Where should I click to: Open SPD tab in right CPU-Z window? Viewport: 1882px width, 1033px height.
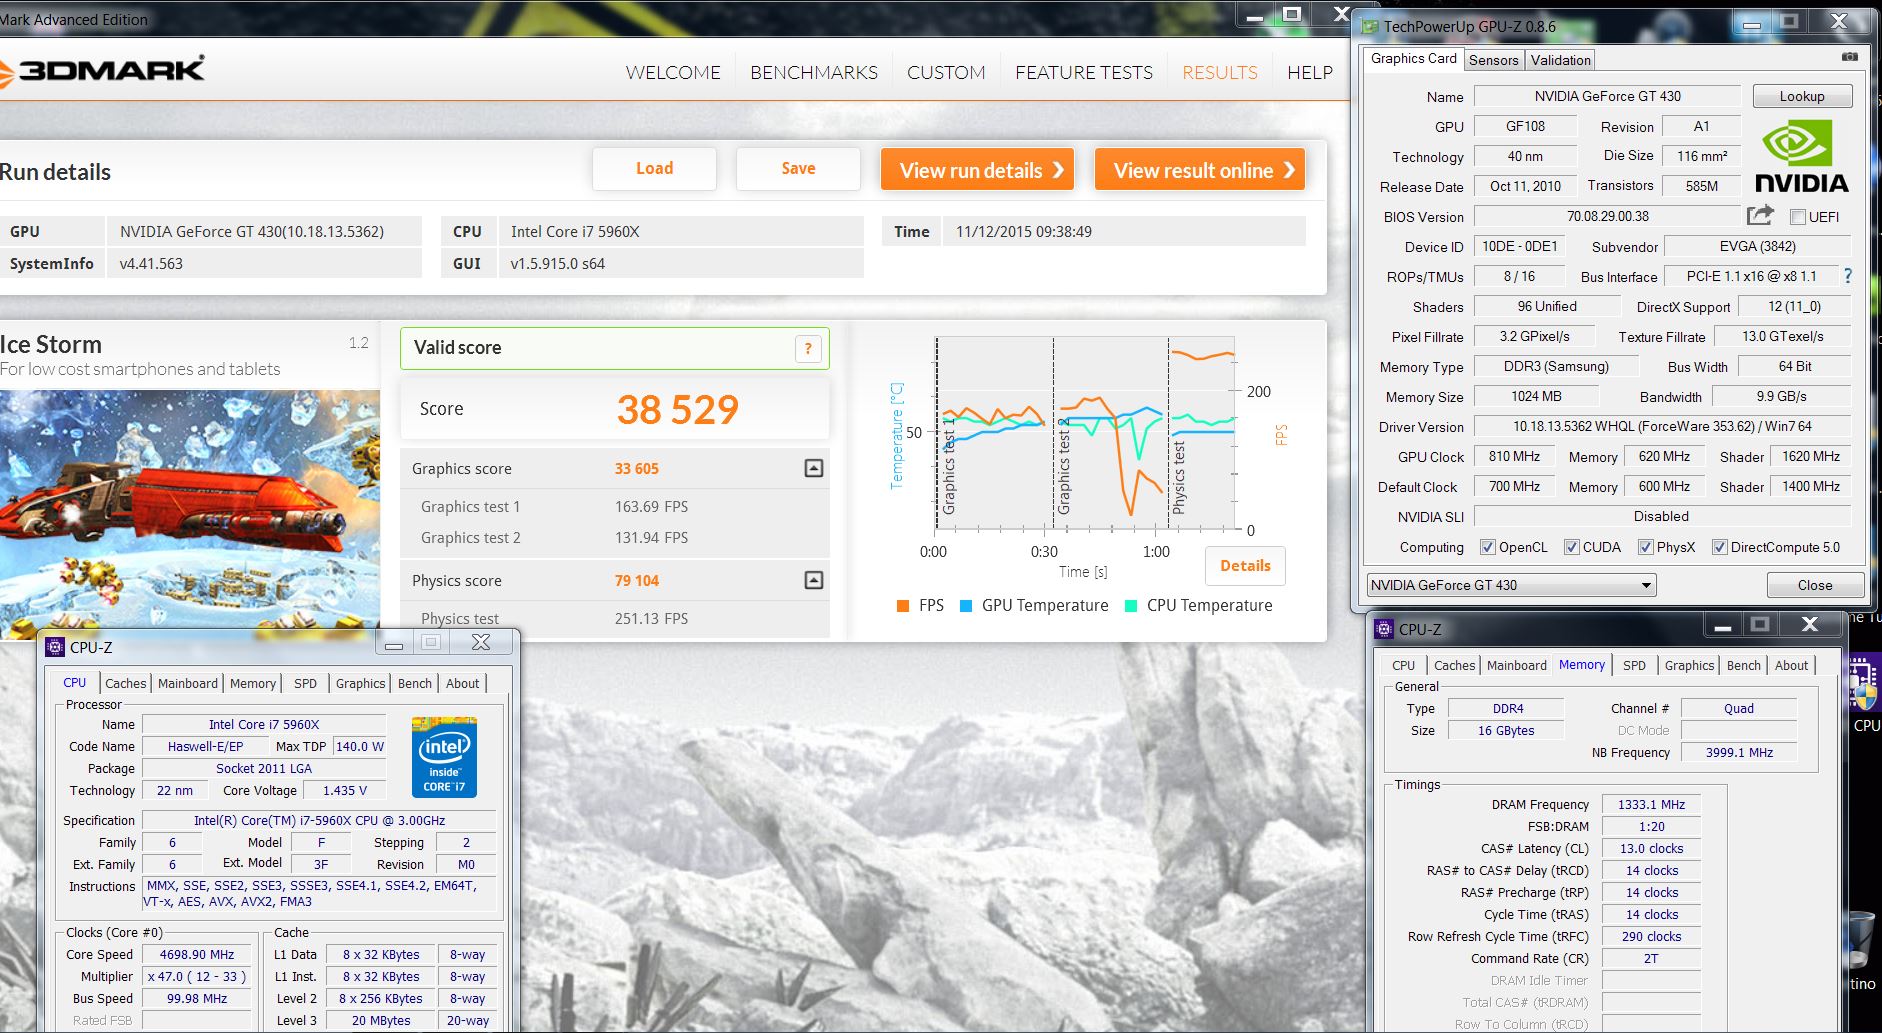pyautogui.click(x=1634, y=665)
